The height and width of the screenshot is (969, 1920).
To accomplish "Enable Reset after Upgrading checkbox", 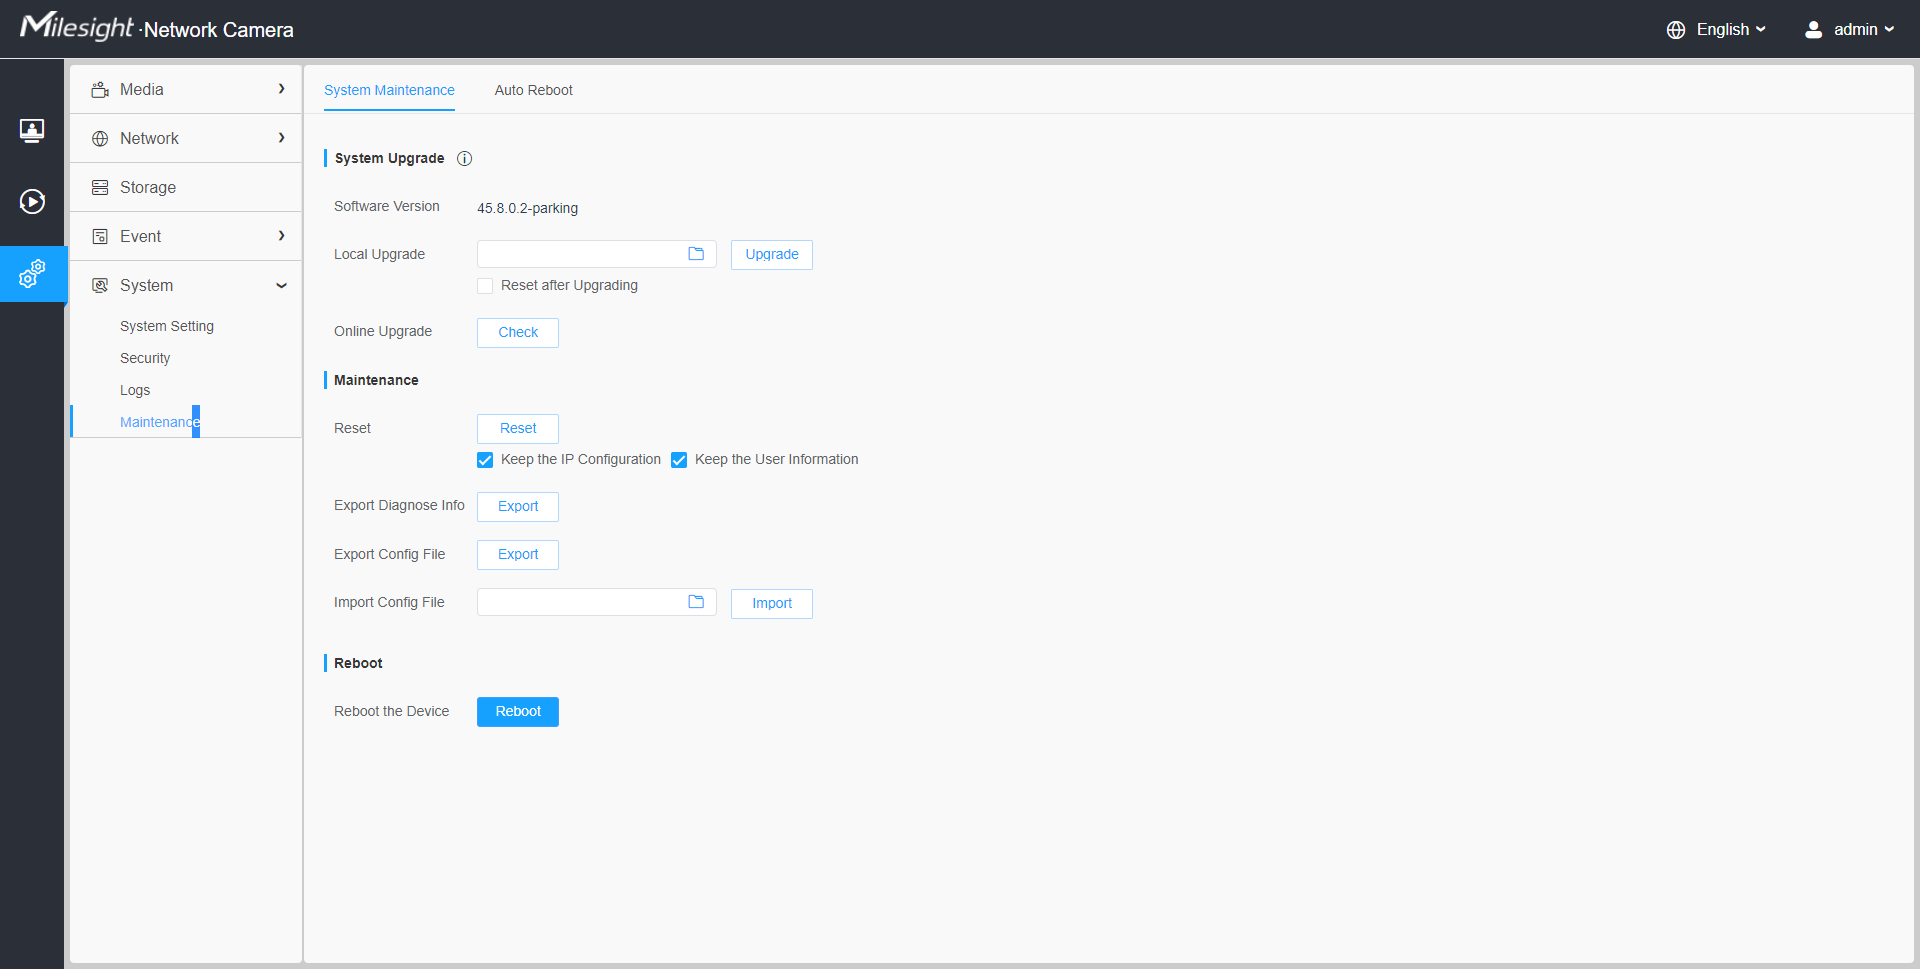I will click(x=485, y=286).
